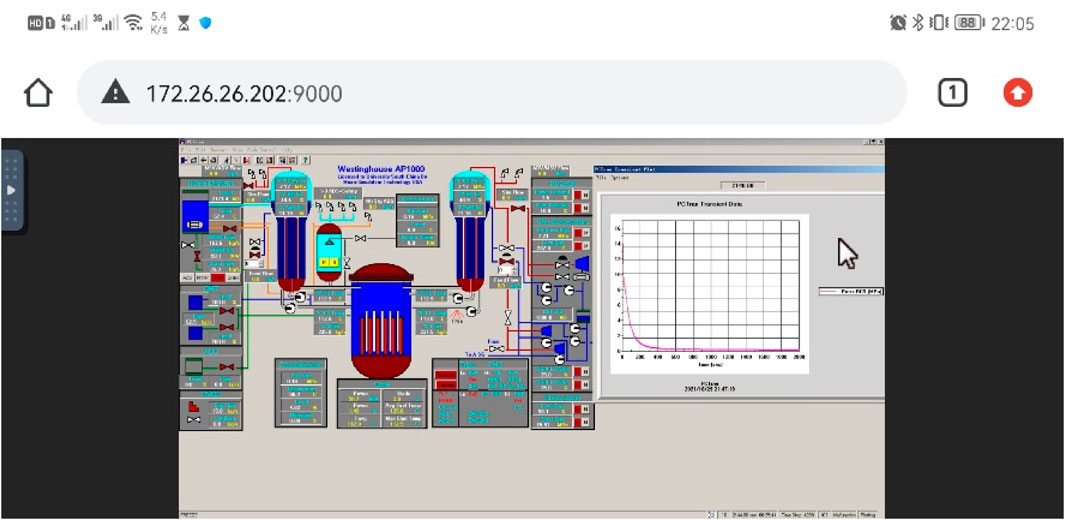Expand the side handle with play arrow
The height and width of the screenshot is (520, 1065).
[12, 190]
